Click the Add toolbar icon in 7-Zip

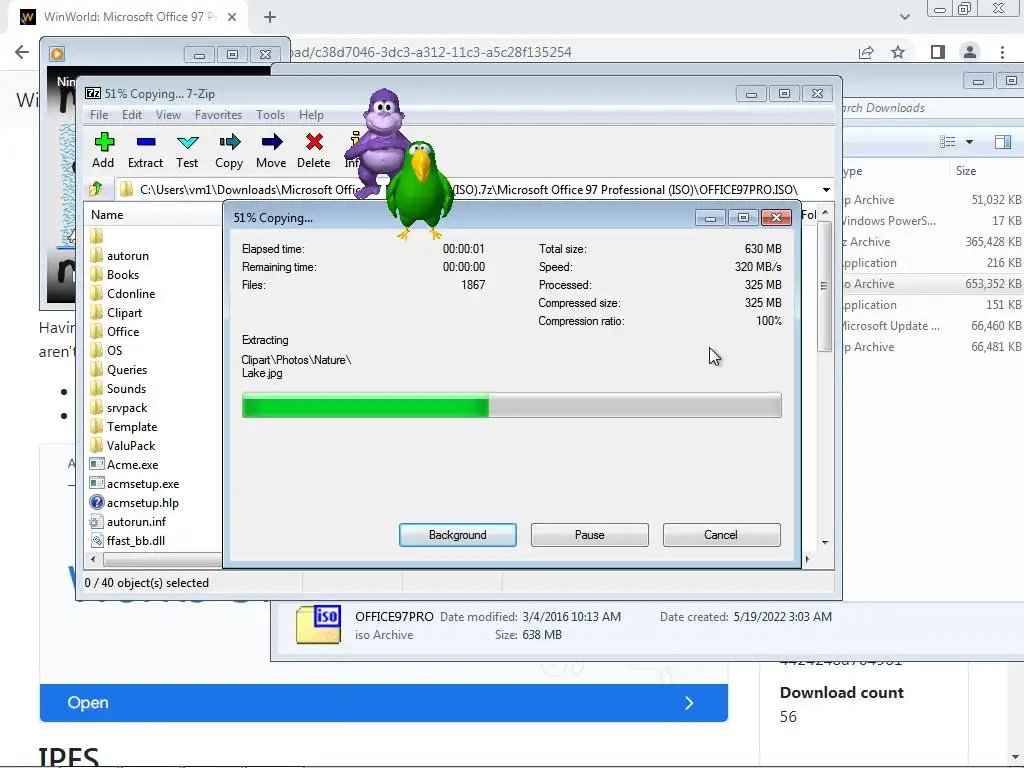tap(104, 142)
